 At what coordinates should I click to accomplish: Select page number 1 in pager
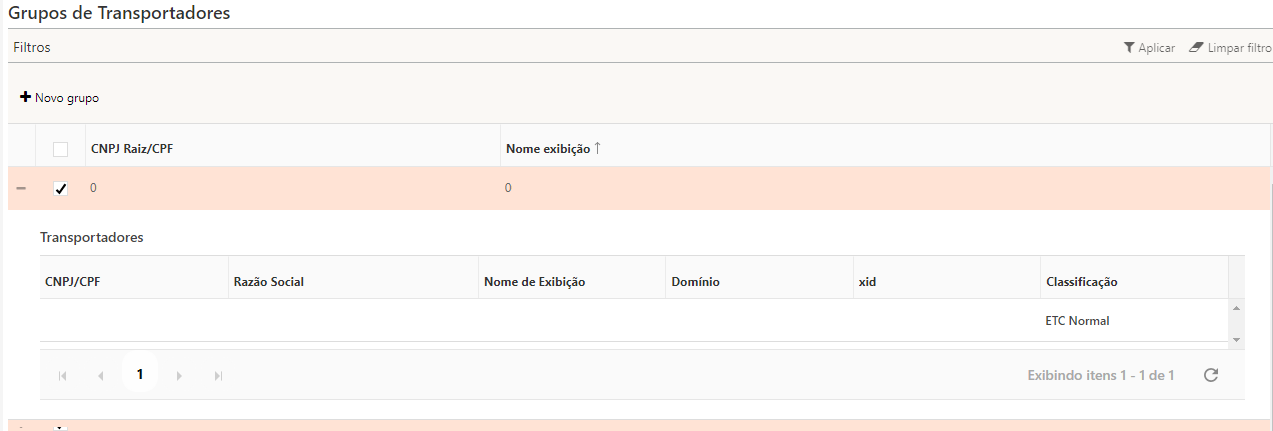pos(140,375)
